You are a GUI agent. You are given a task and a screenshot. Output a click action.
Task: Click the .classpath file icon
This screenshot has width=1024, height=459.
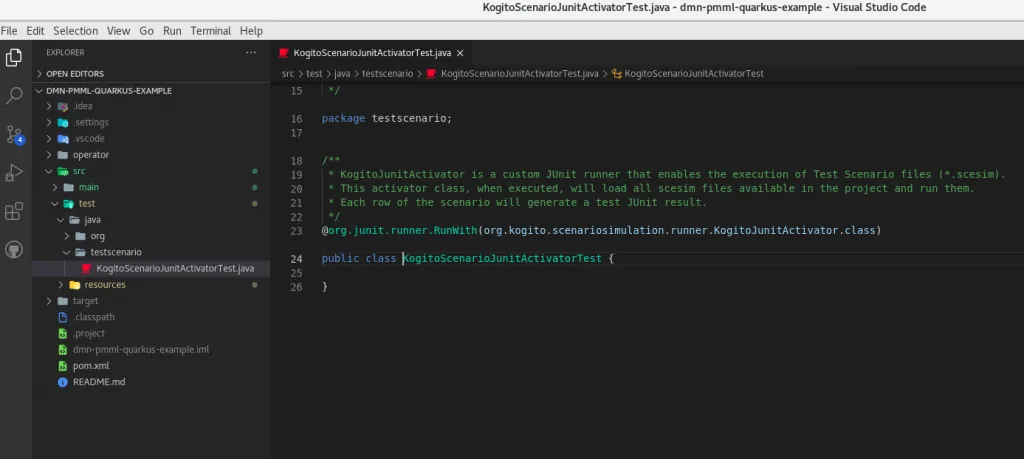(63, 317)
